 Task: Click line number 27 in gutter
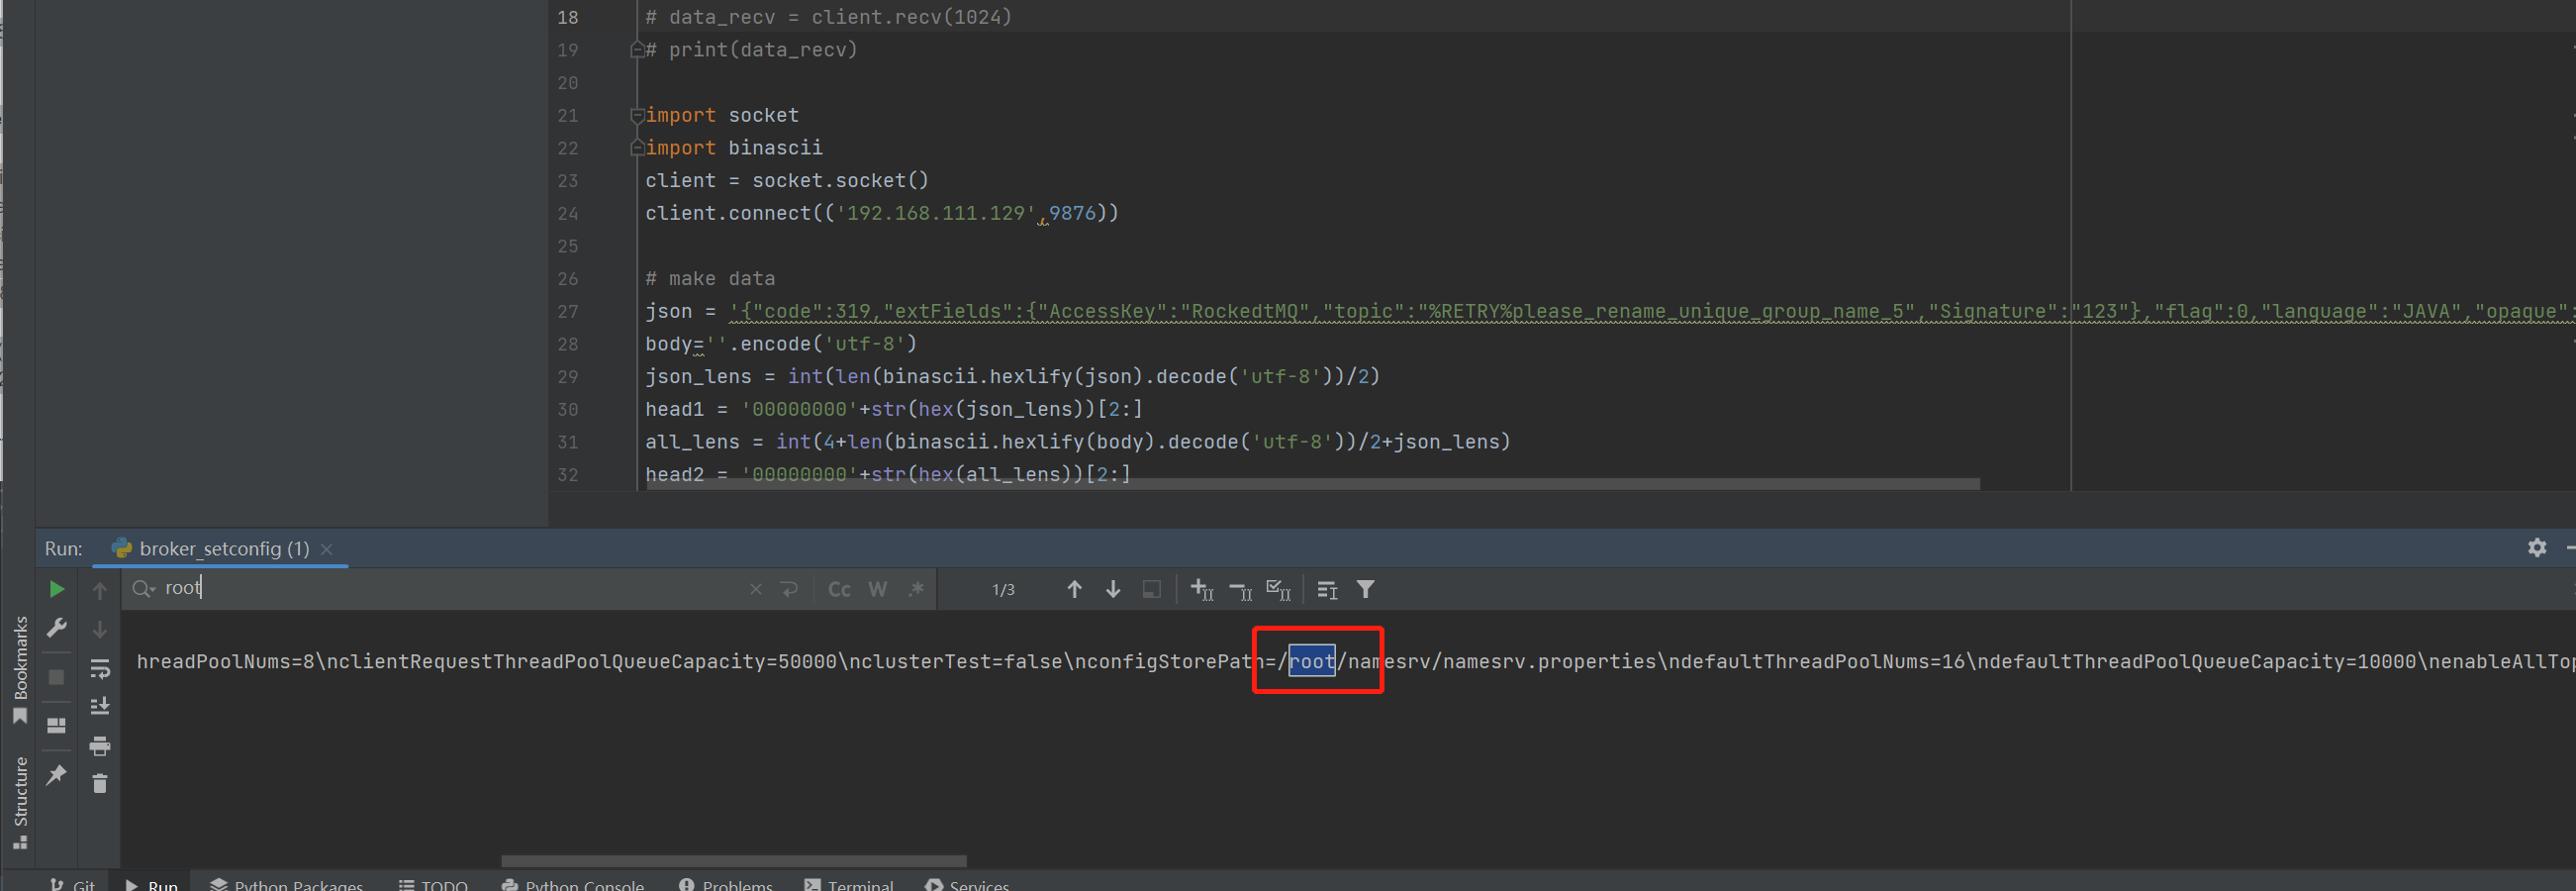click(x=568, y=311)
